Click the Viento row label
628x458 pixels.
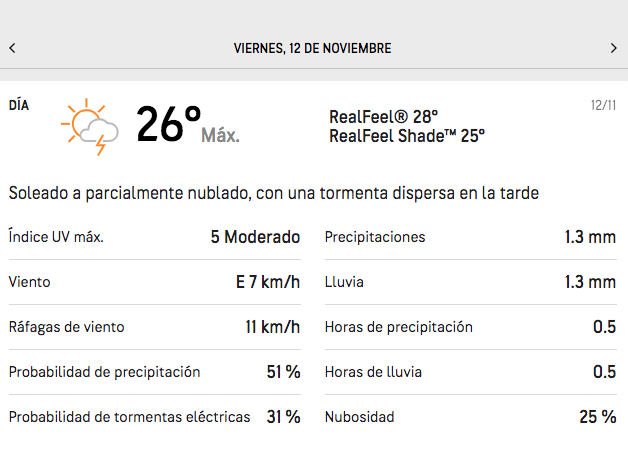(29, 282)
